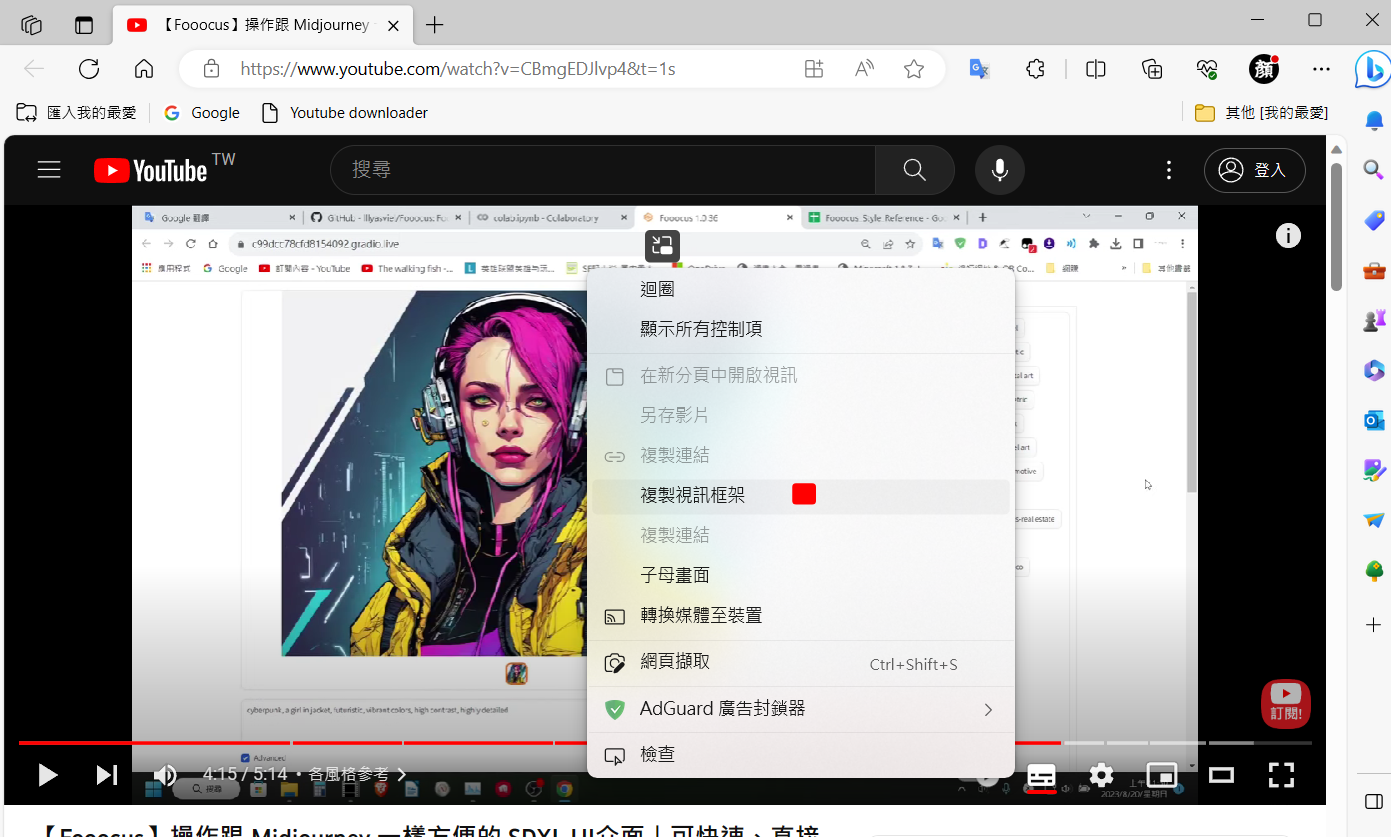Image resolution: width=1391 pixels, height=837 pixels.
Task: Open Edge Settings and more menu
Action: (1322, 69)
